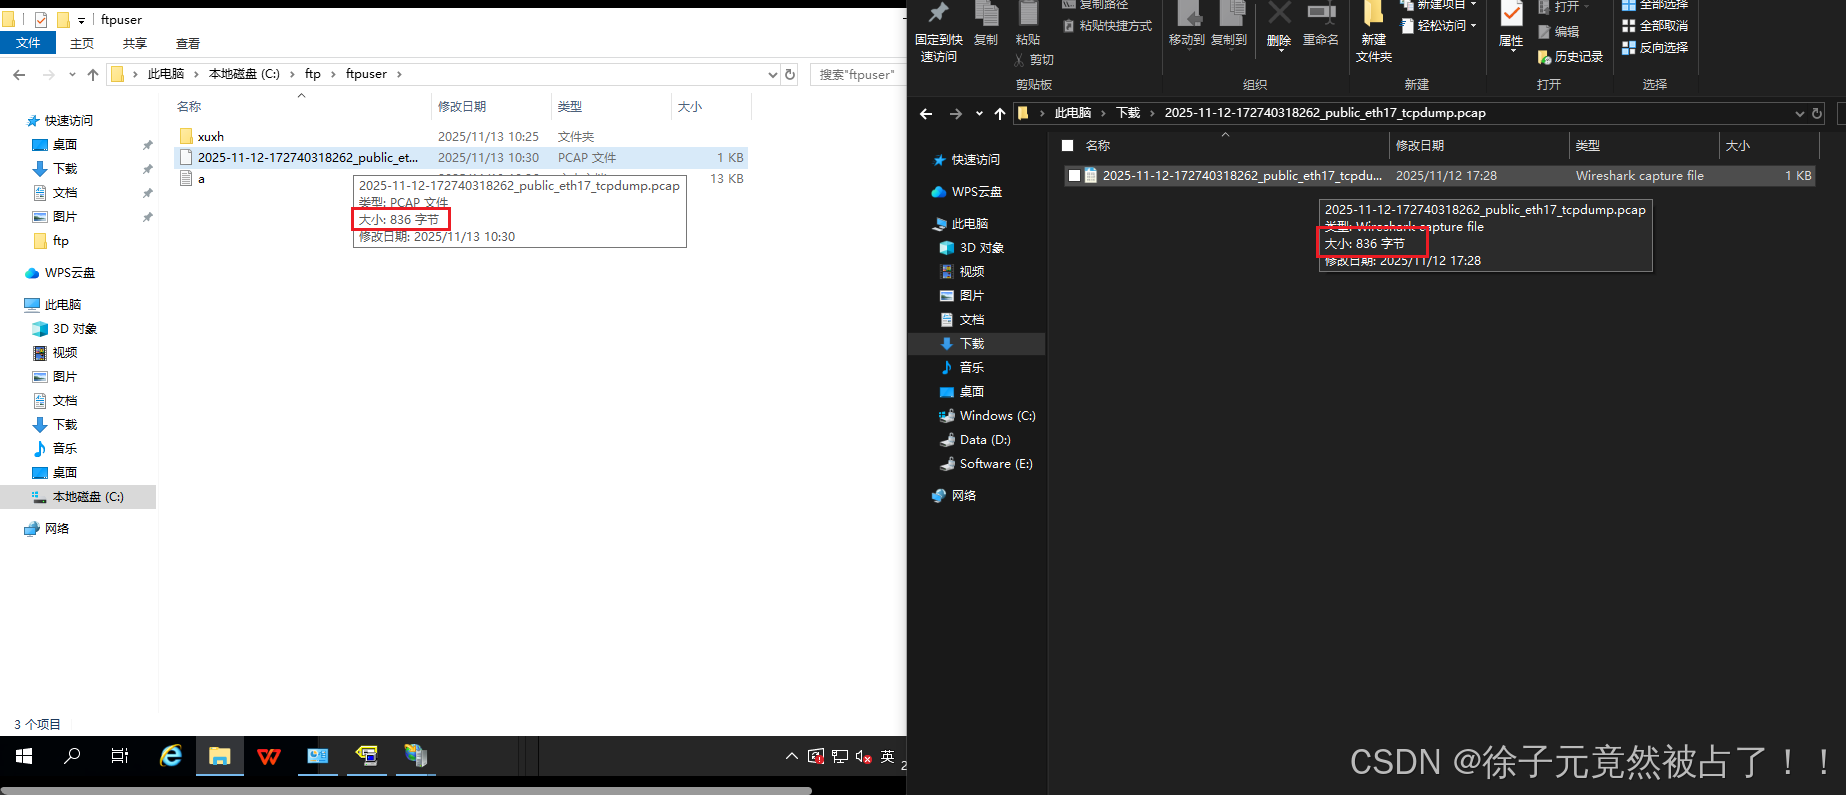This screenshot has height=795, width=1846.
Task: Click the taskbar search magnifier icon
Action: 72,756
